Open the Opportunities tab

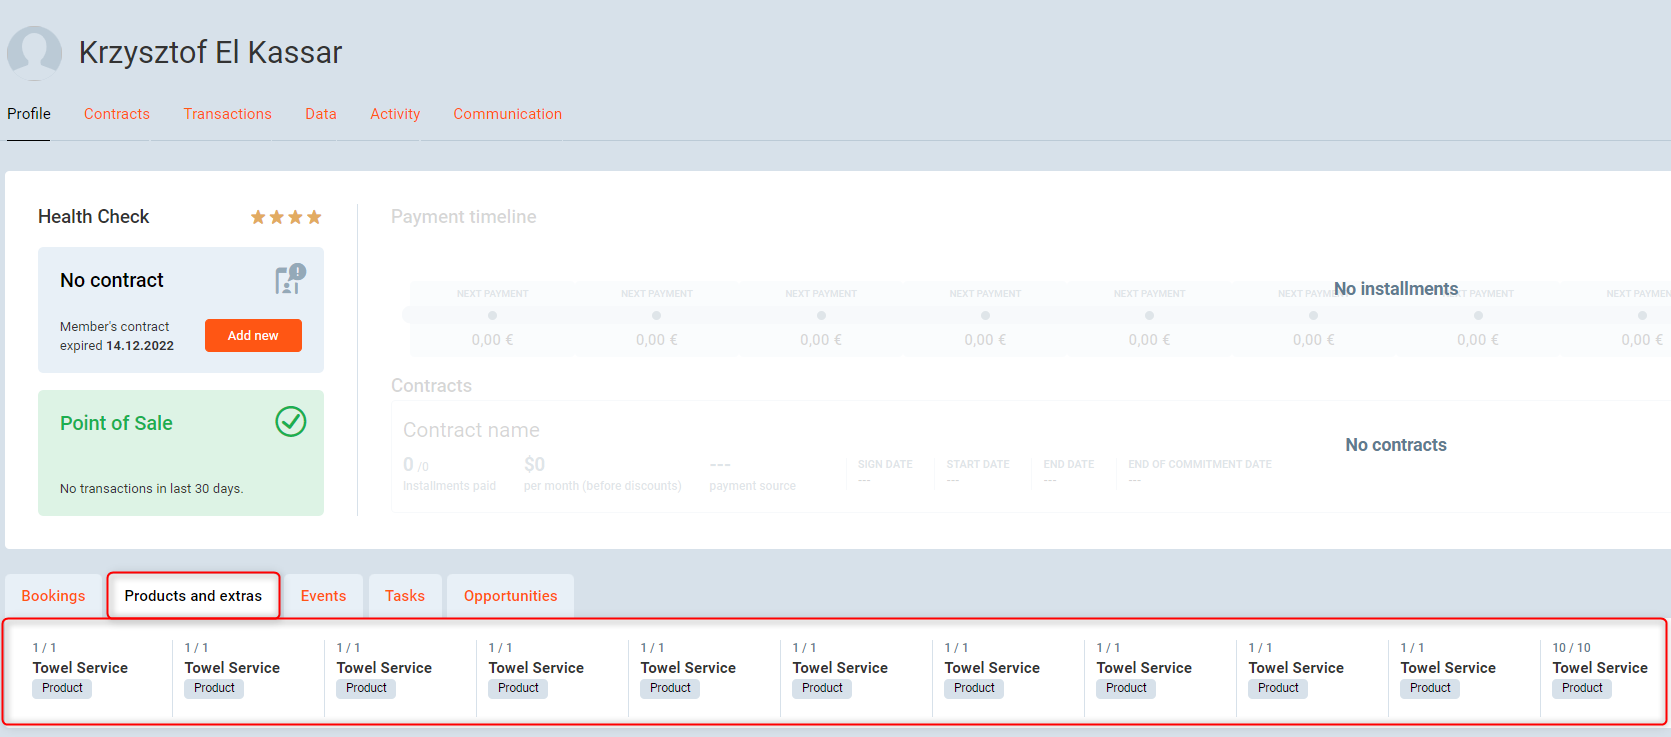(x=510, y=596)
